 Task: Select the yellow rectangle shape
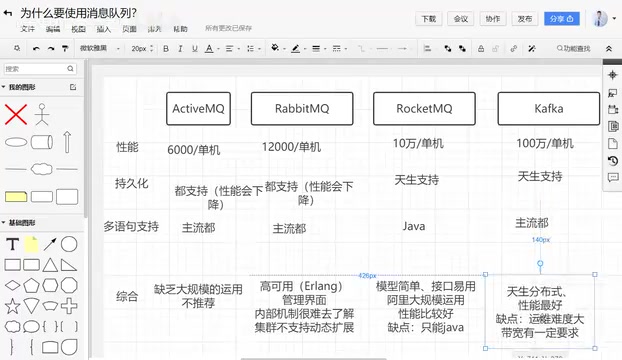16,197
